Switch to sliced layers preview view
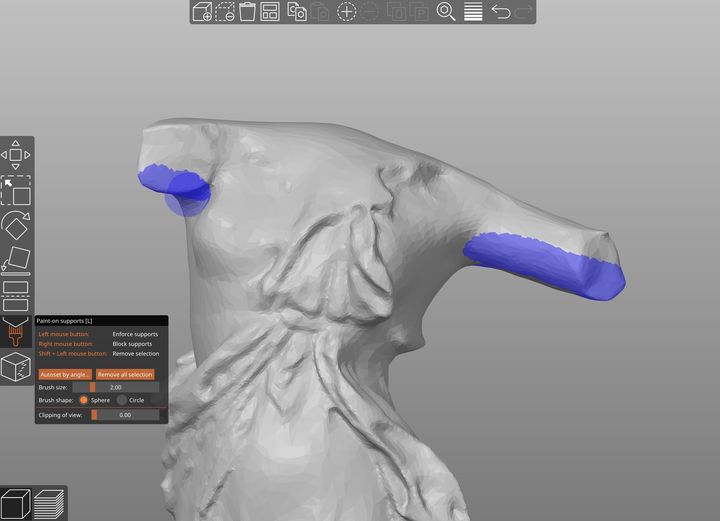Viewport: 720px width, 521px height. pyautogui.click(x=47, y=502)
